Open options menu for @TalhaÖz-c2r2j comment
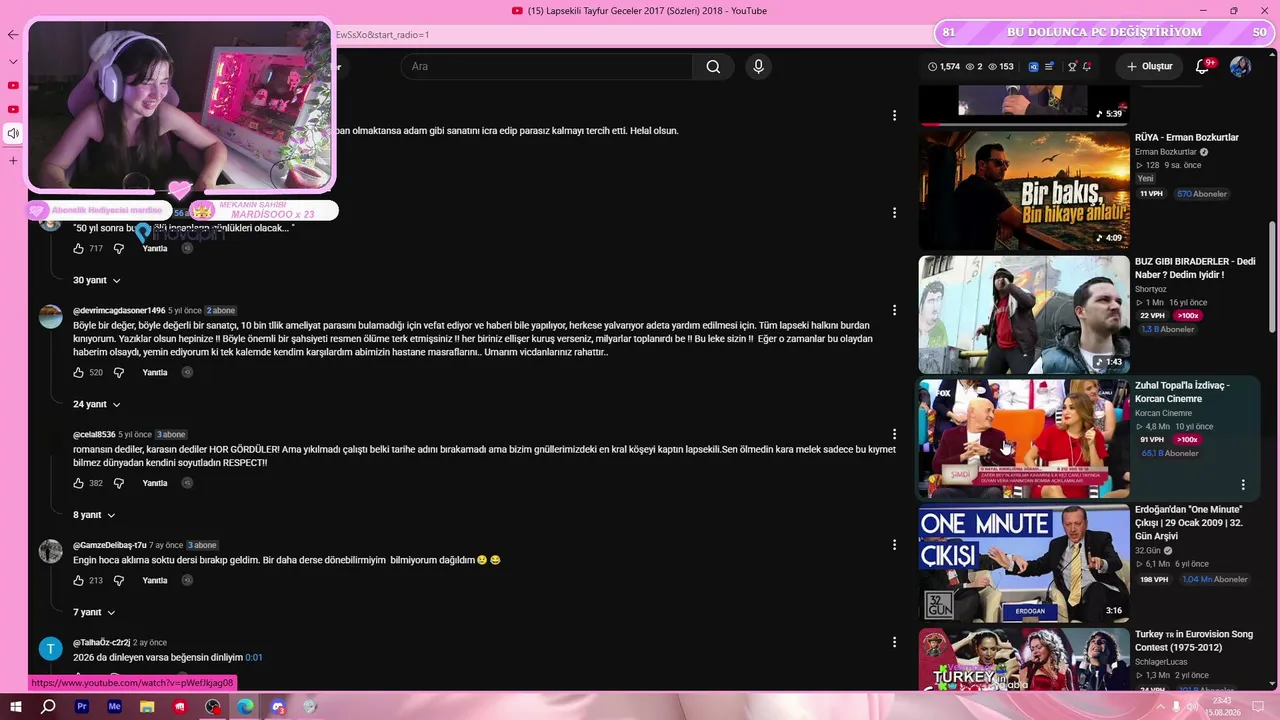Image resolution: width=1280 pixels, height=720 pixels. point(894,642)
